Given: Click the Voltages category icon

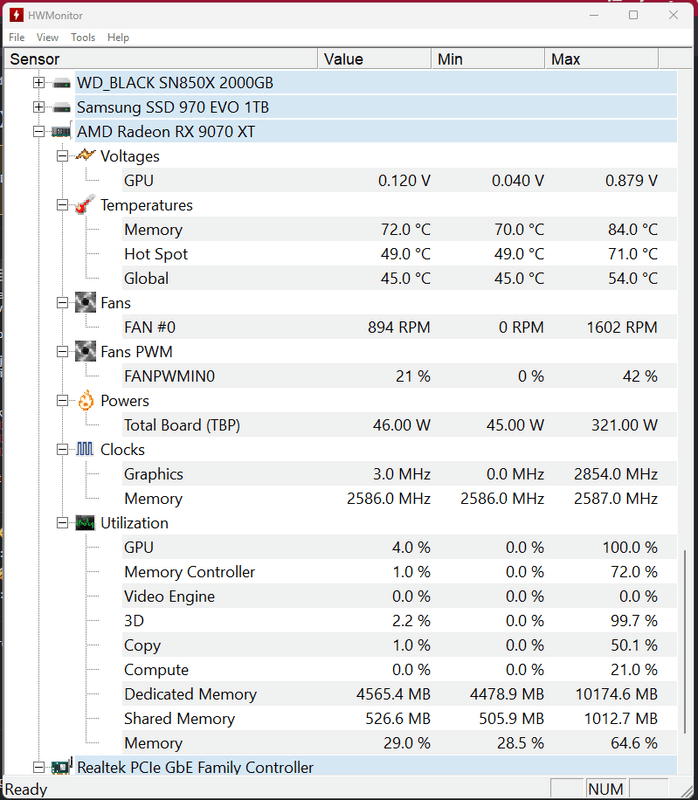Looking at the screenshot, I should pos(86,156).
